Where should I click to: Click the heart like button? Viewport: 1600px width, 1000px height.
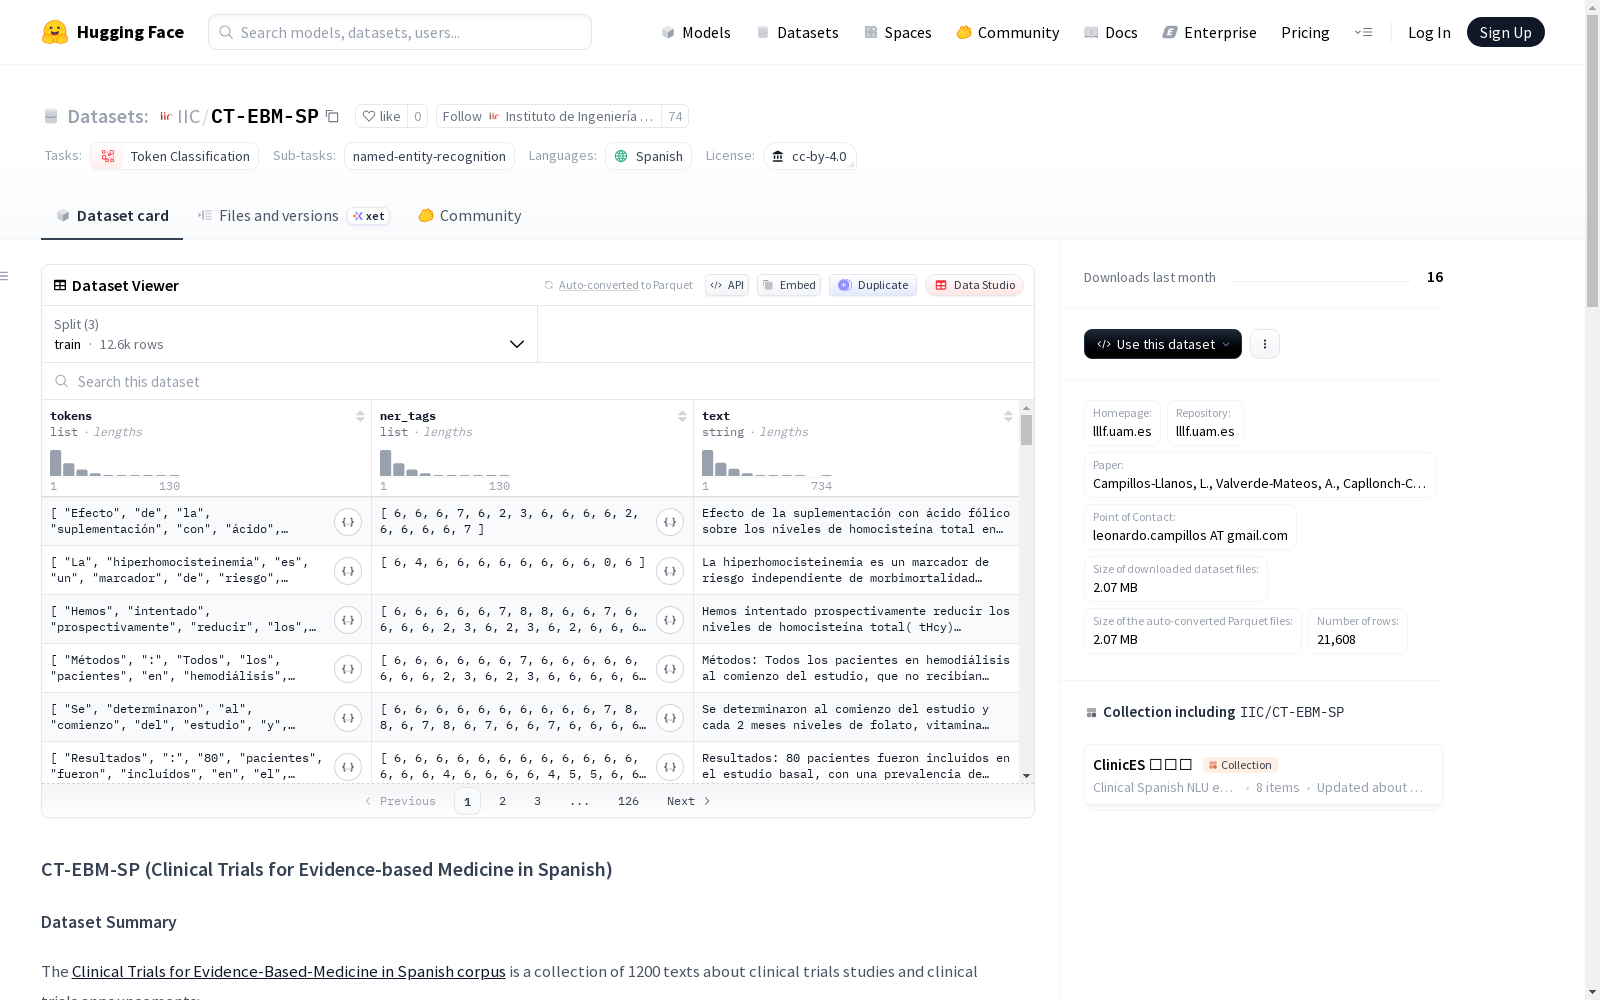tap(381, 116)
